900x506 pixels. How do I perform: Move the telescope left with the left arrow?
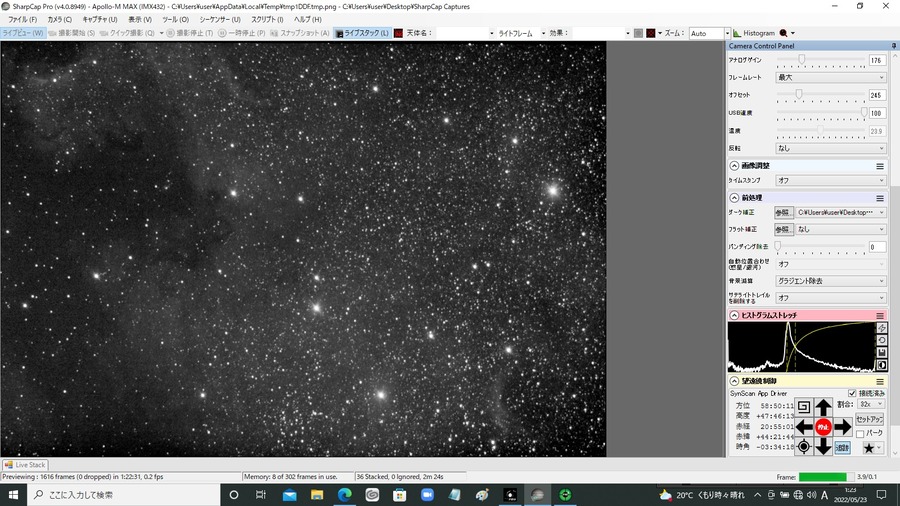point(804,427)
